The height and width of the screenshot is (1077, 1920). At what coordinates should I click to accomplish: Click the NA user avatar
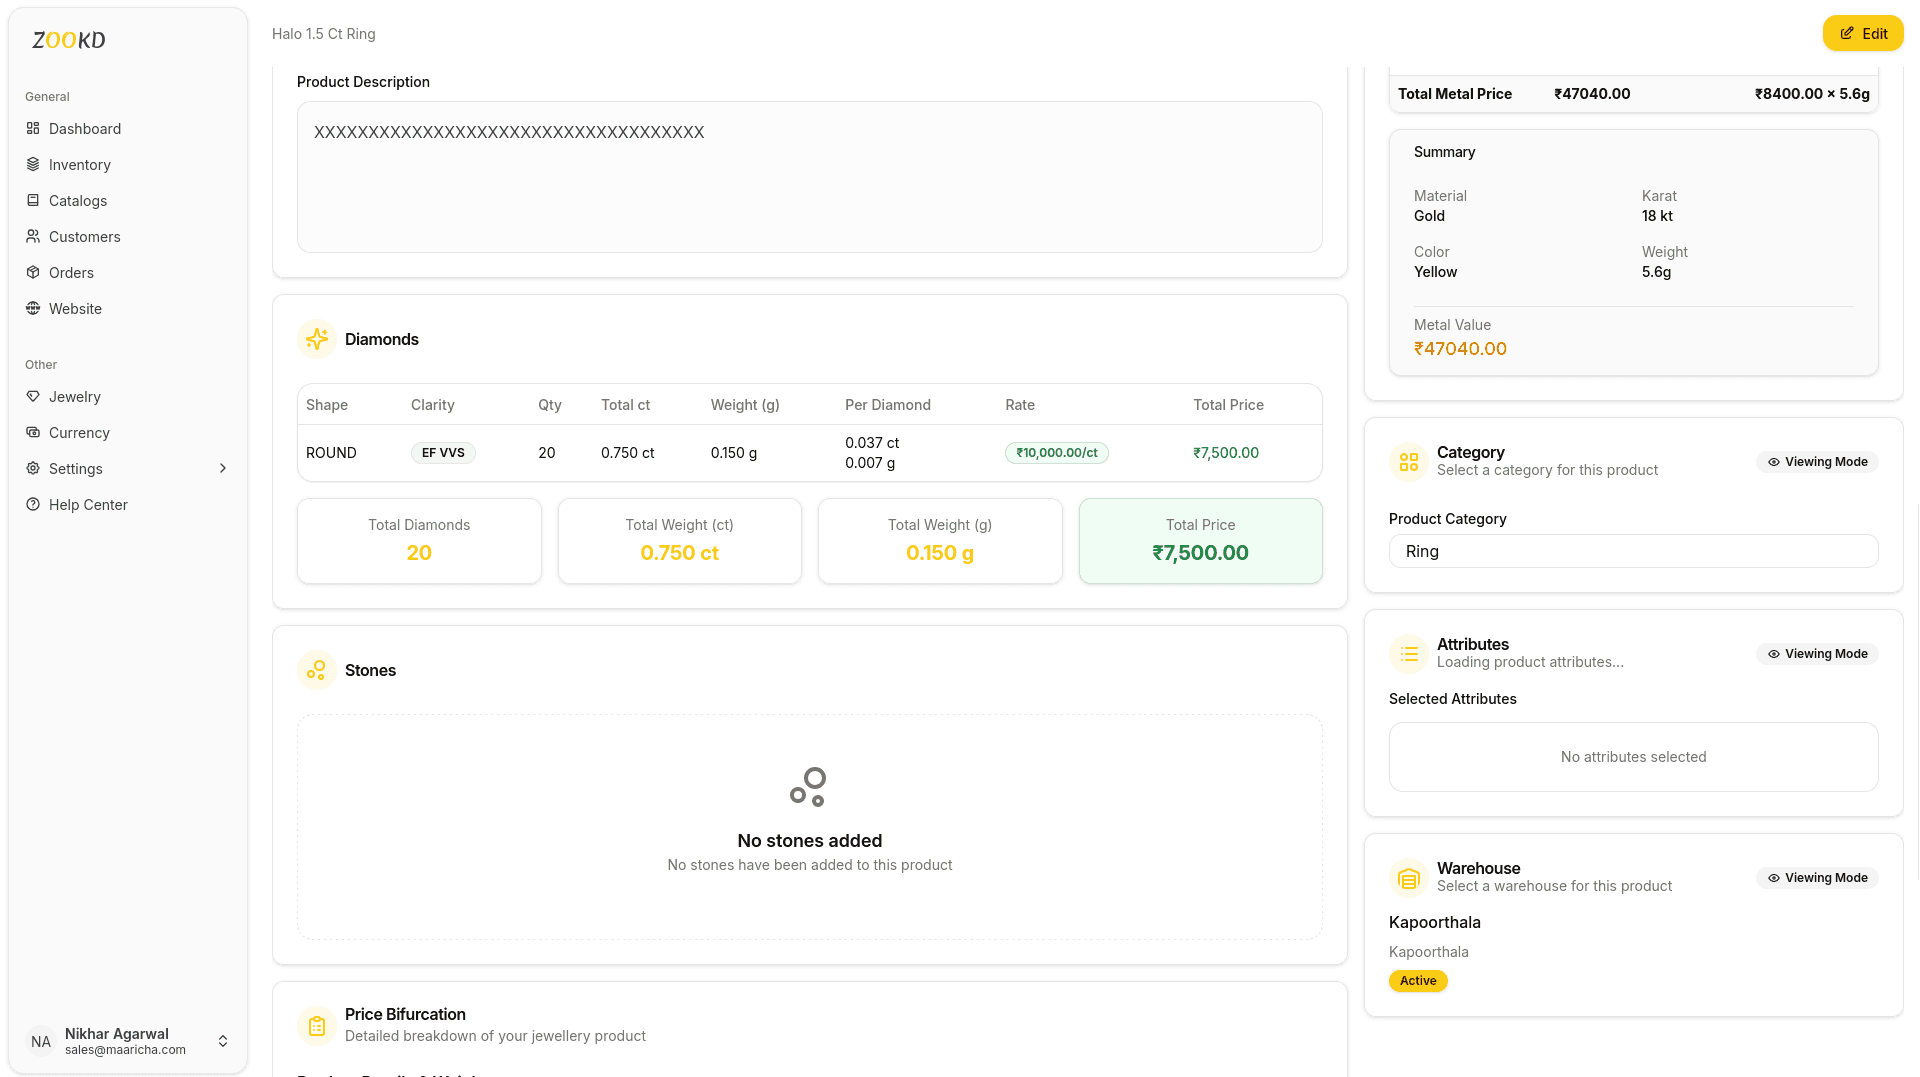[41, 1042]
